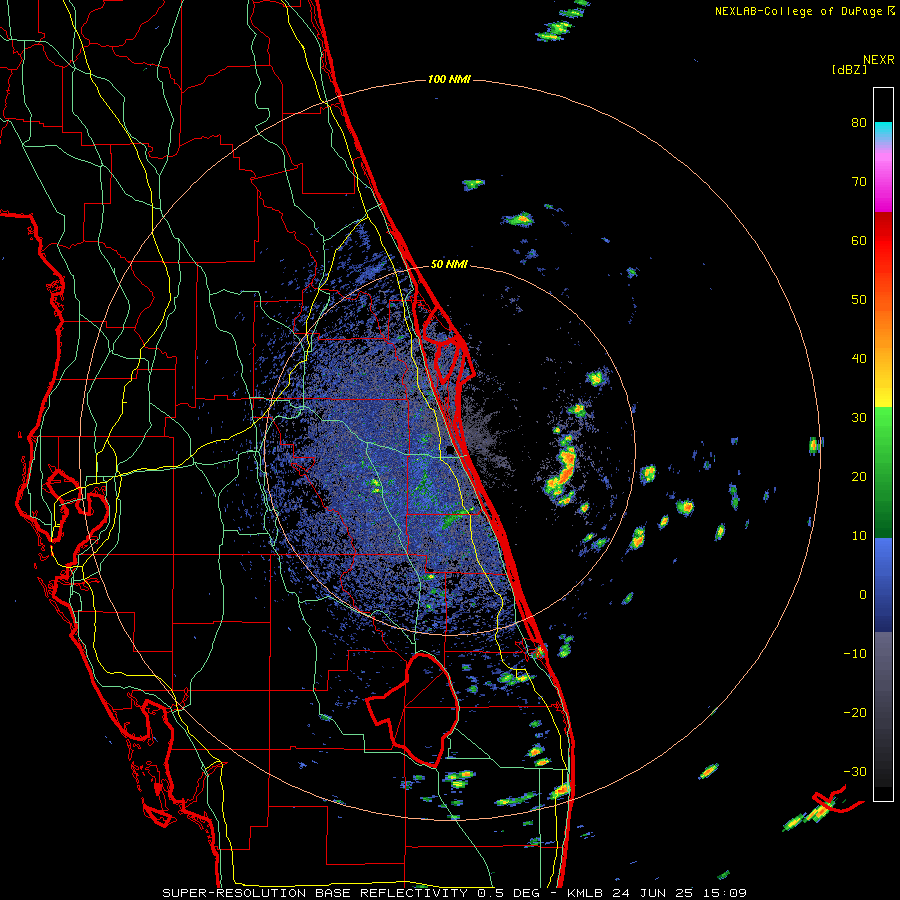Click the green band of the reflectivity color bar
900x900 pixels.
(x=883, y=471)
